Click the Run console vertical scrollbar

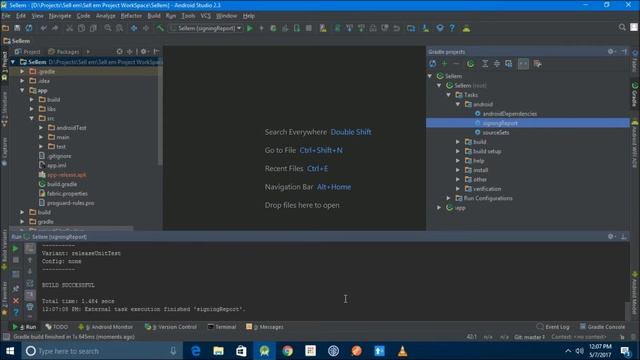tap(627, 312)
